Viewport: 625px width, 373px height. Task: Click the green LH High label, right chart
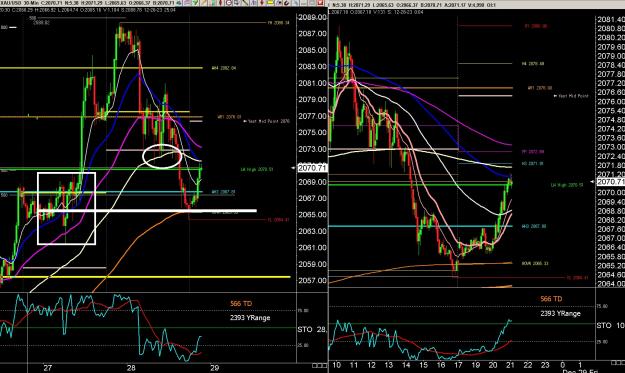click(566, 185)
